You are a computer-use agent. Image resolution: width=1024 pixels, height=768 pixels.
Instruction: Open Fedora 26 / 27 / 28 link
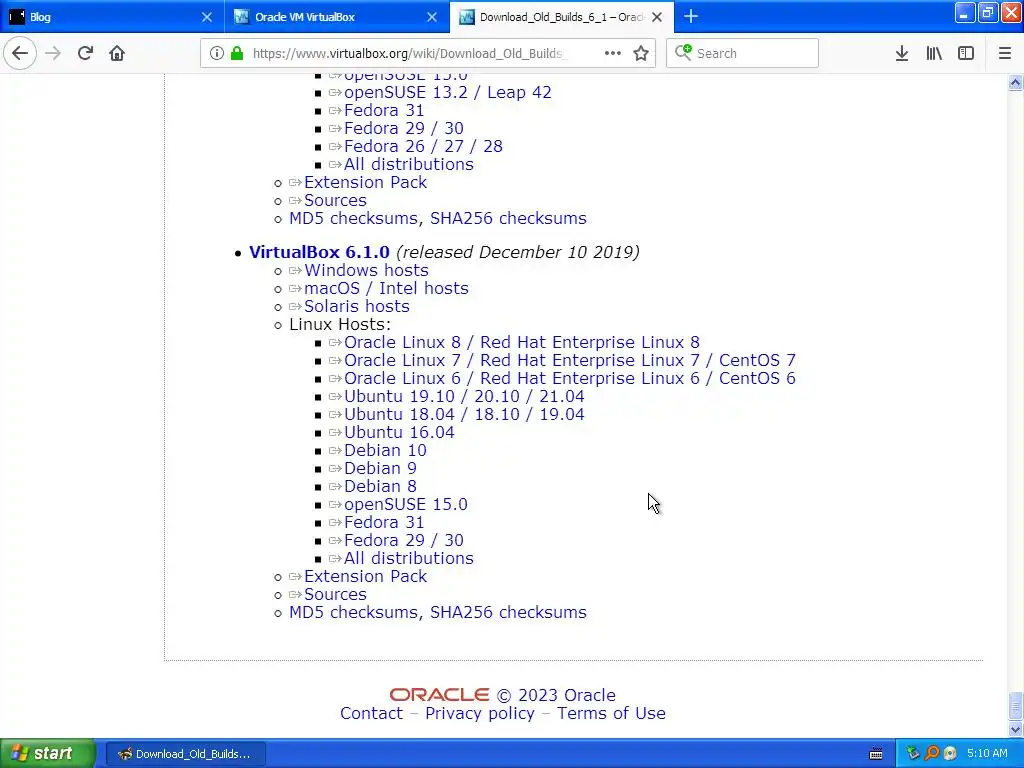[423, 146]
